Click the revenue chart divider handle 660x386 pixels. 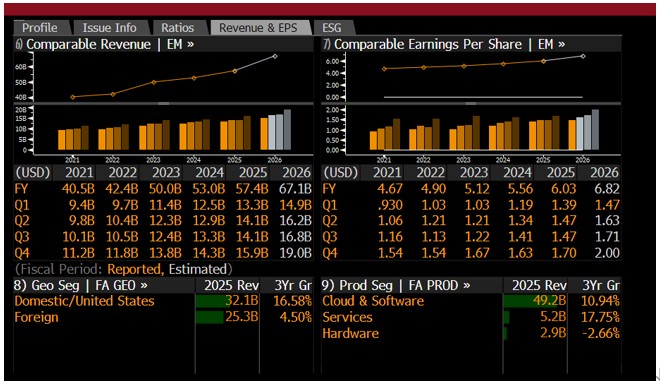[x=164, y=103]
